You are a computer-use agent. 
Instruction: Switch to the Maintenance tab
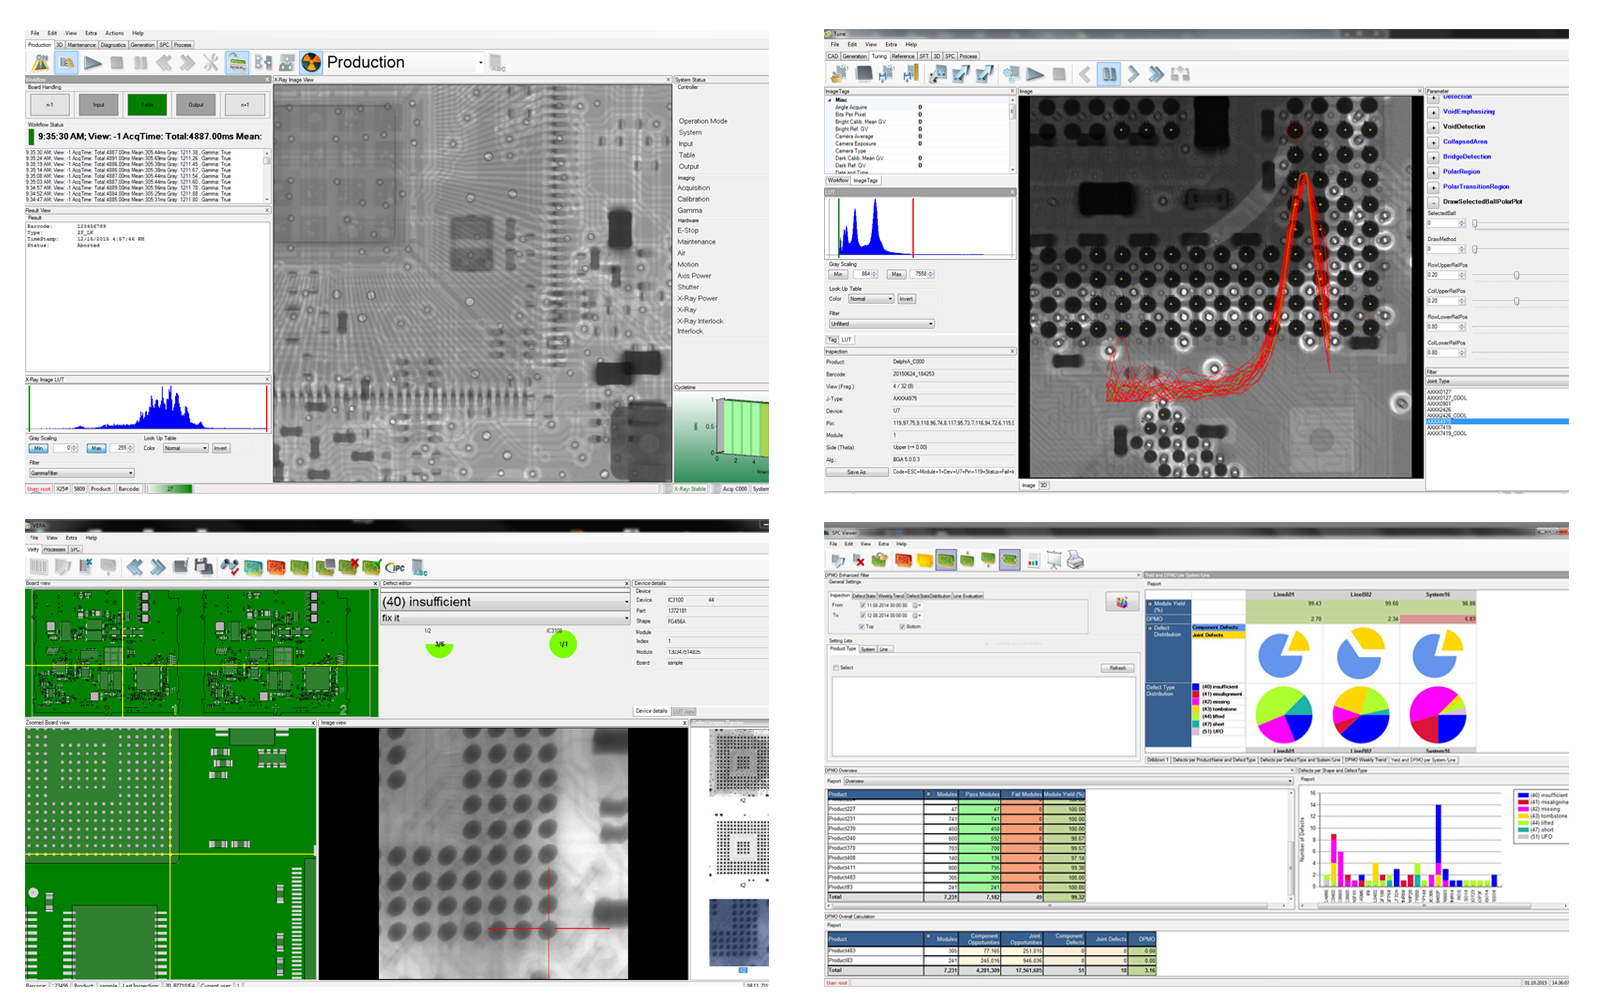click(x=82, y=45)
